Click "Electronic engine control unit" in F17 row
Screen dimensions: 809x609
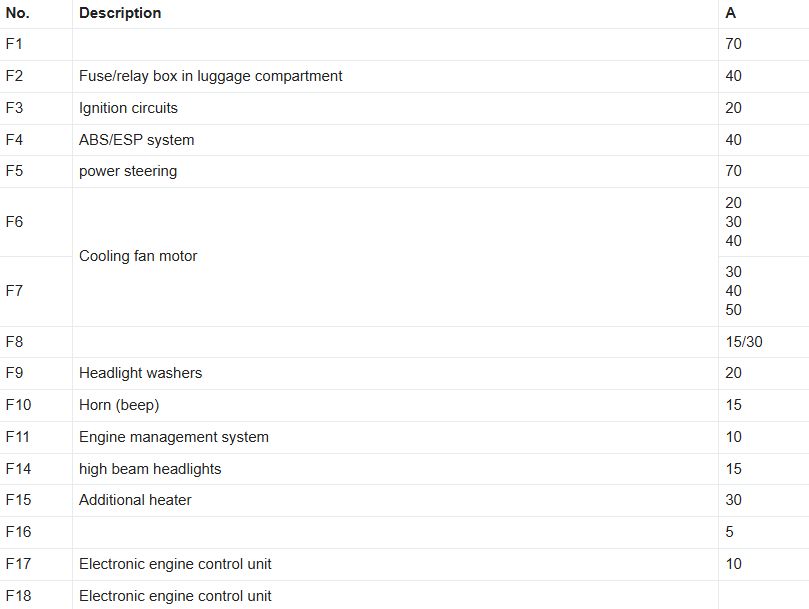tap(175, 564)
